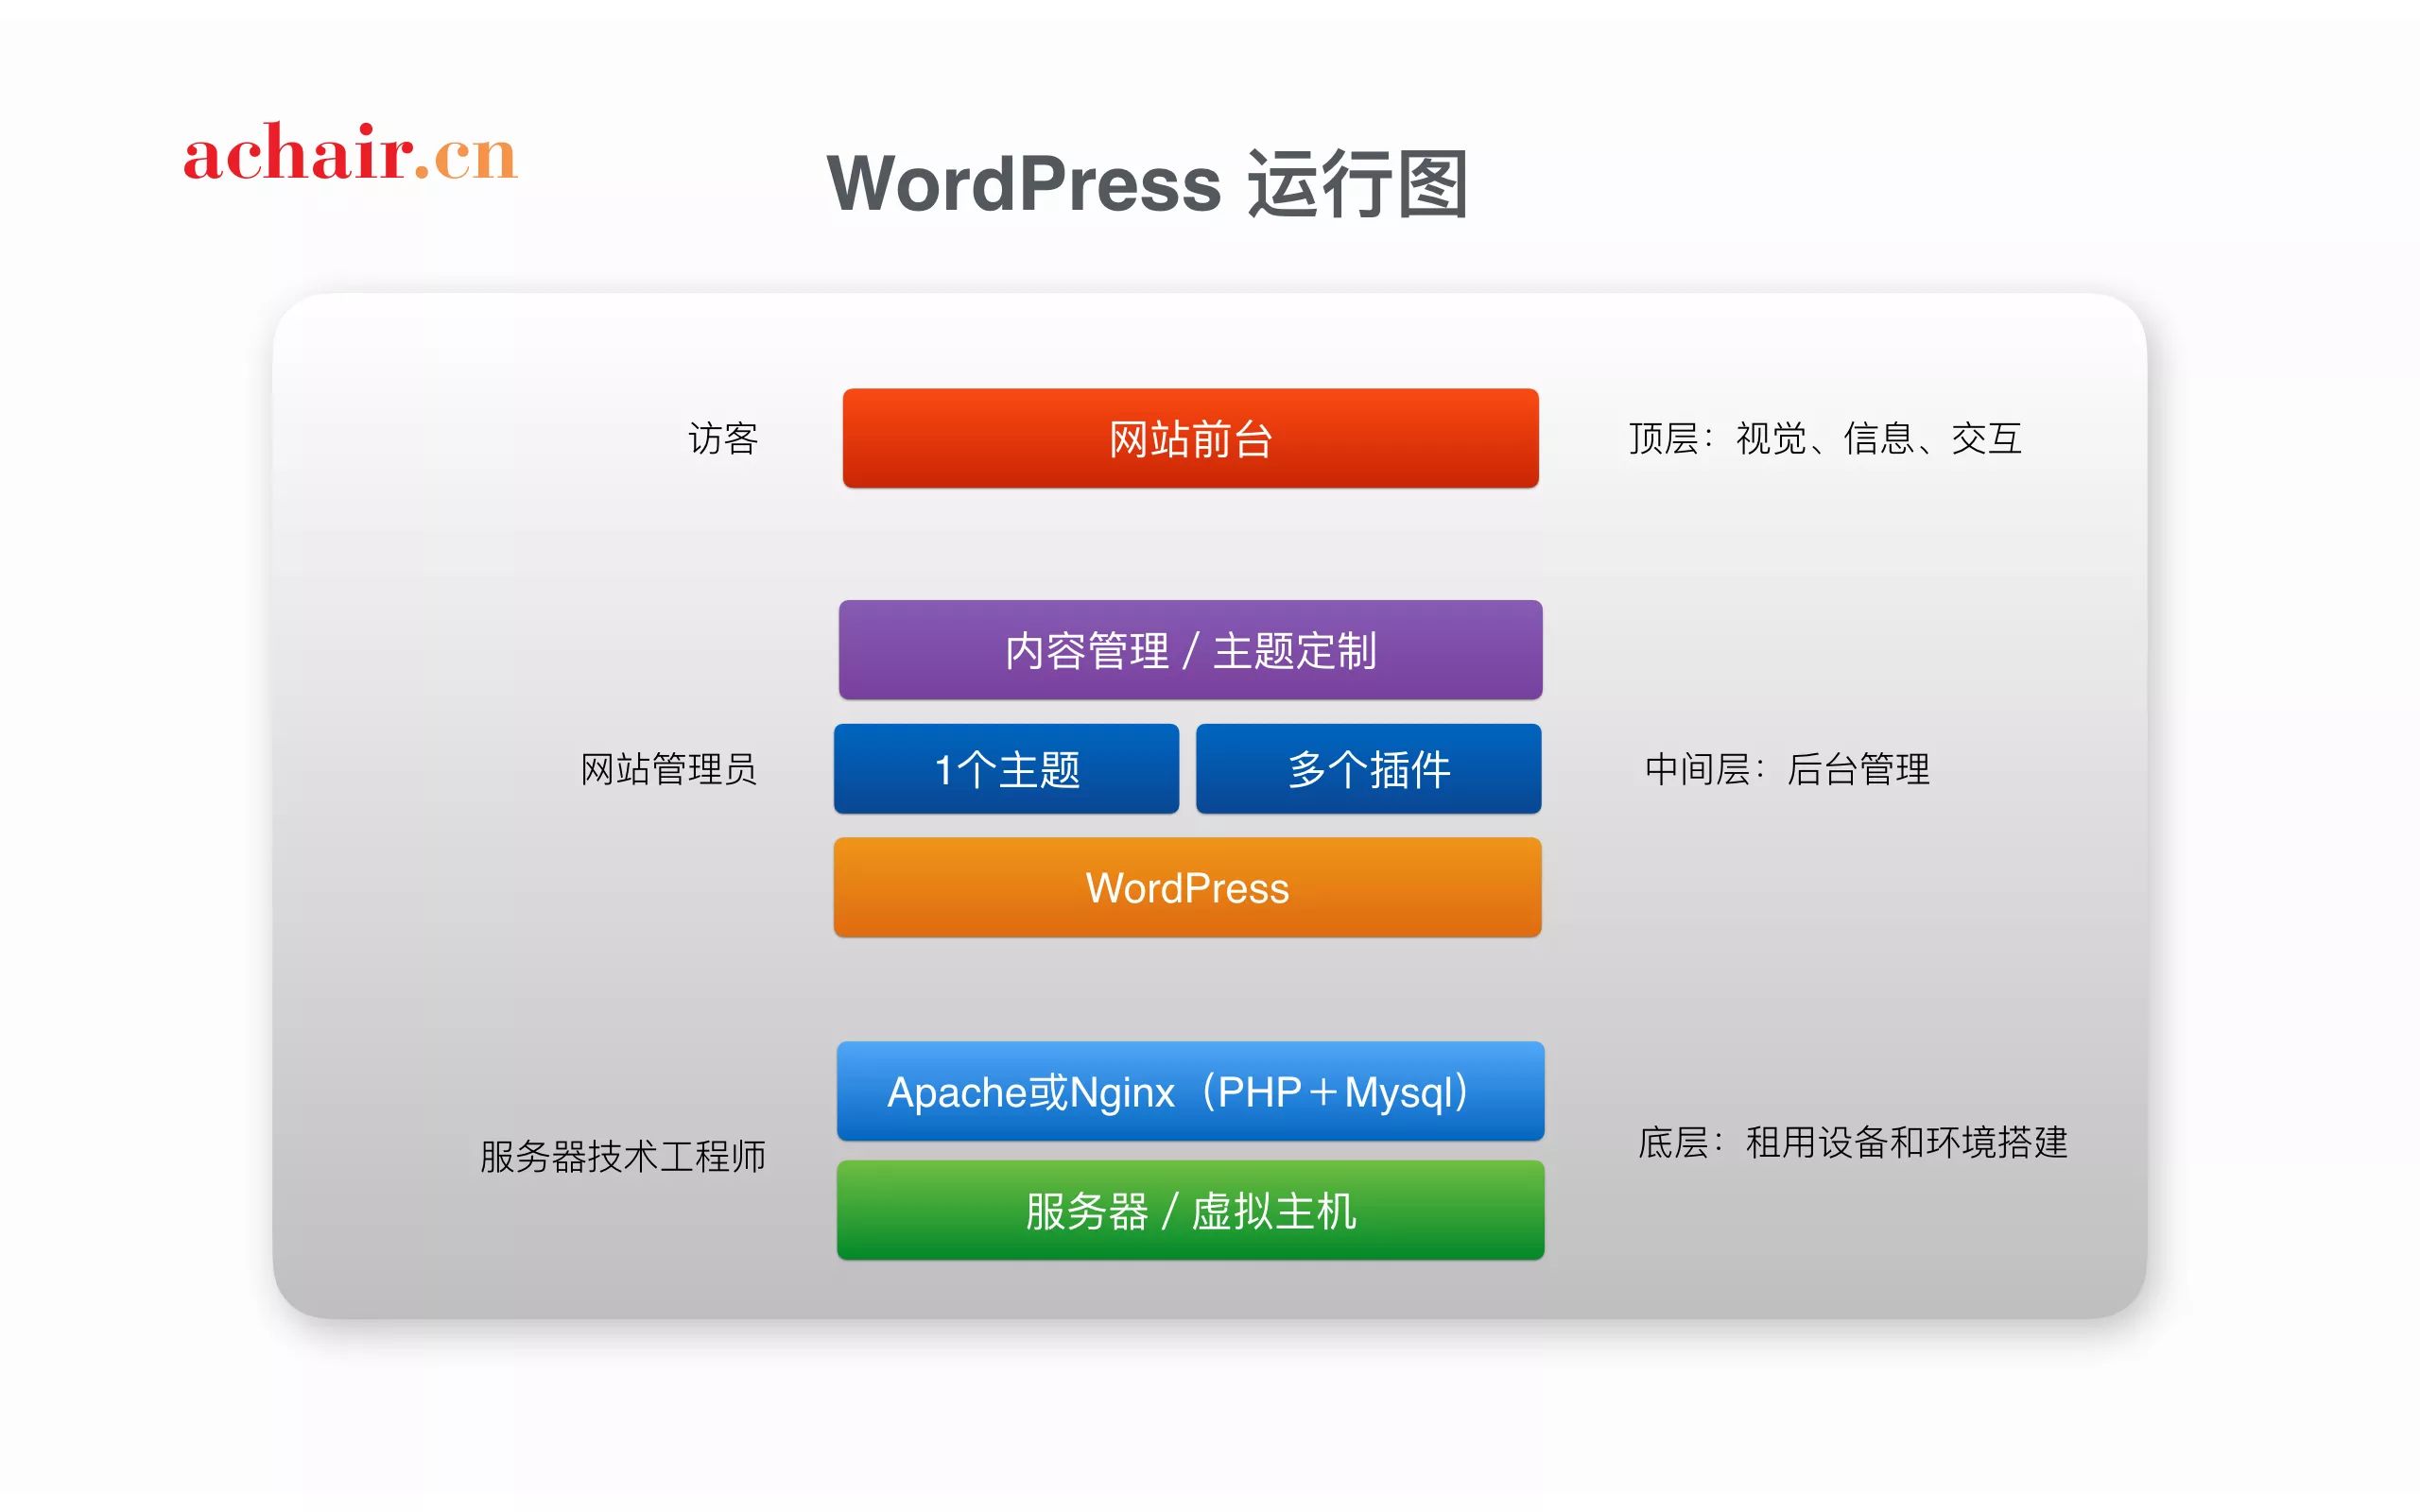This screenshot has height=1512, width=2420.
Task: Click the Apache或Nginx (PHP+Mysql) box
Action: pos(1190,1091)
